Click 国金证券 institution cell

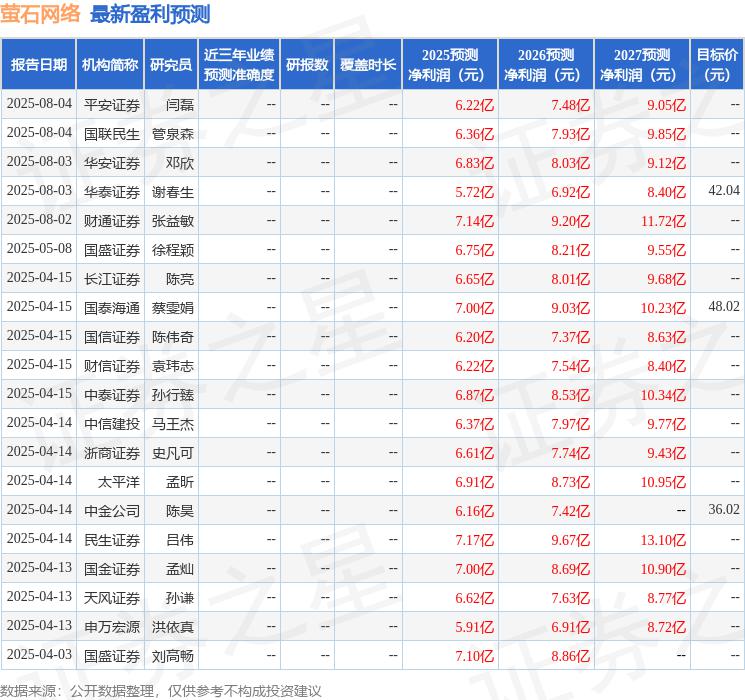coord(112,568)
